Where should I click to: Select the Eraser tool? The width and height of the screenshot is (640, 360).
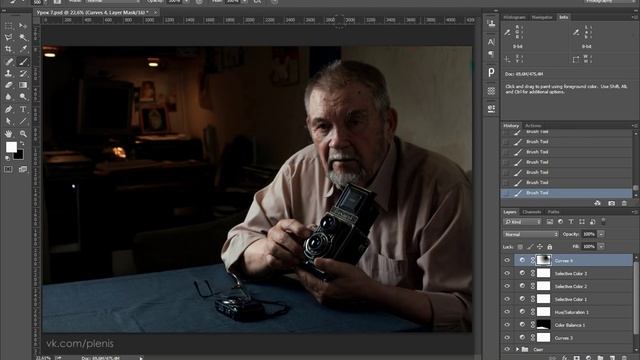[x=9, y=85]
